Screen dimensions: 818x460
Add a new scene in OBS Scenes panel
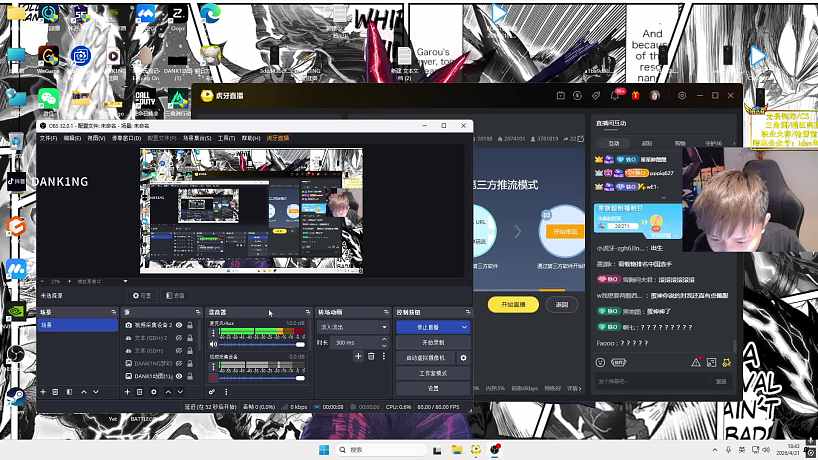[43, 392]
